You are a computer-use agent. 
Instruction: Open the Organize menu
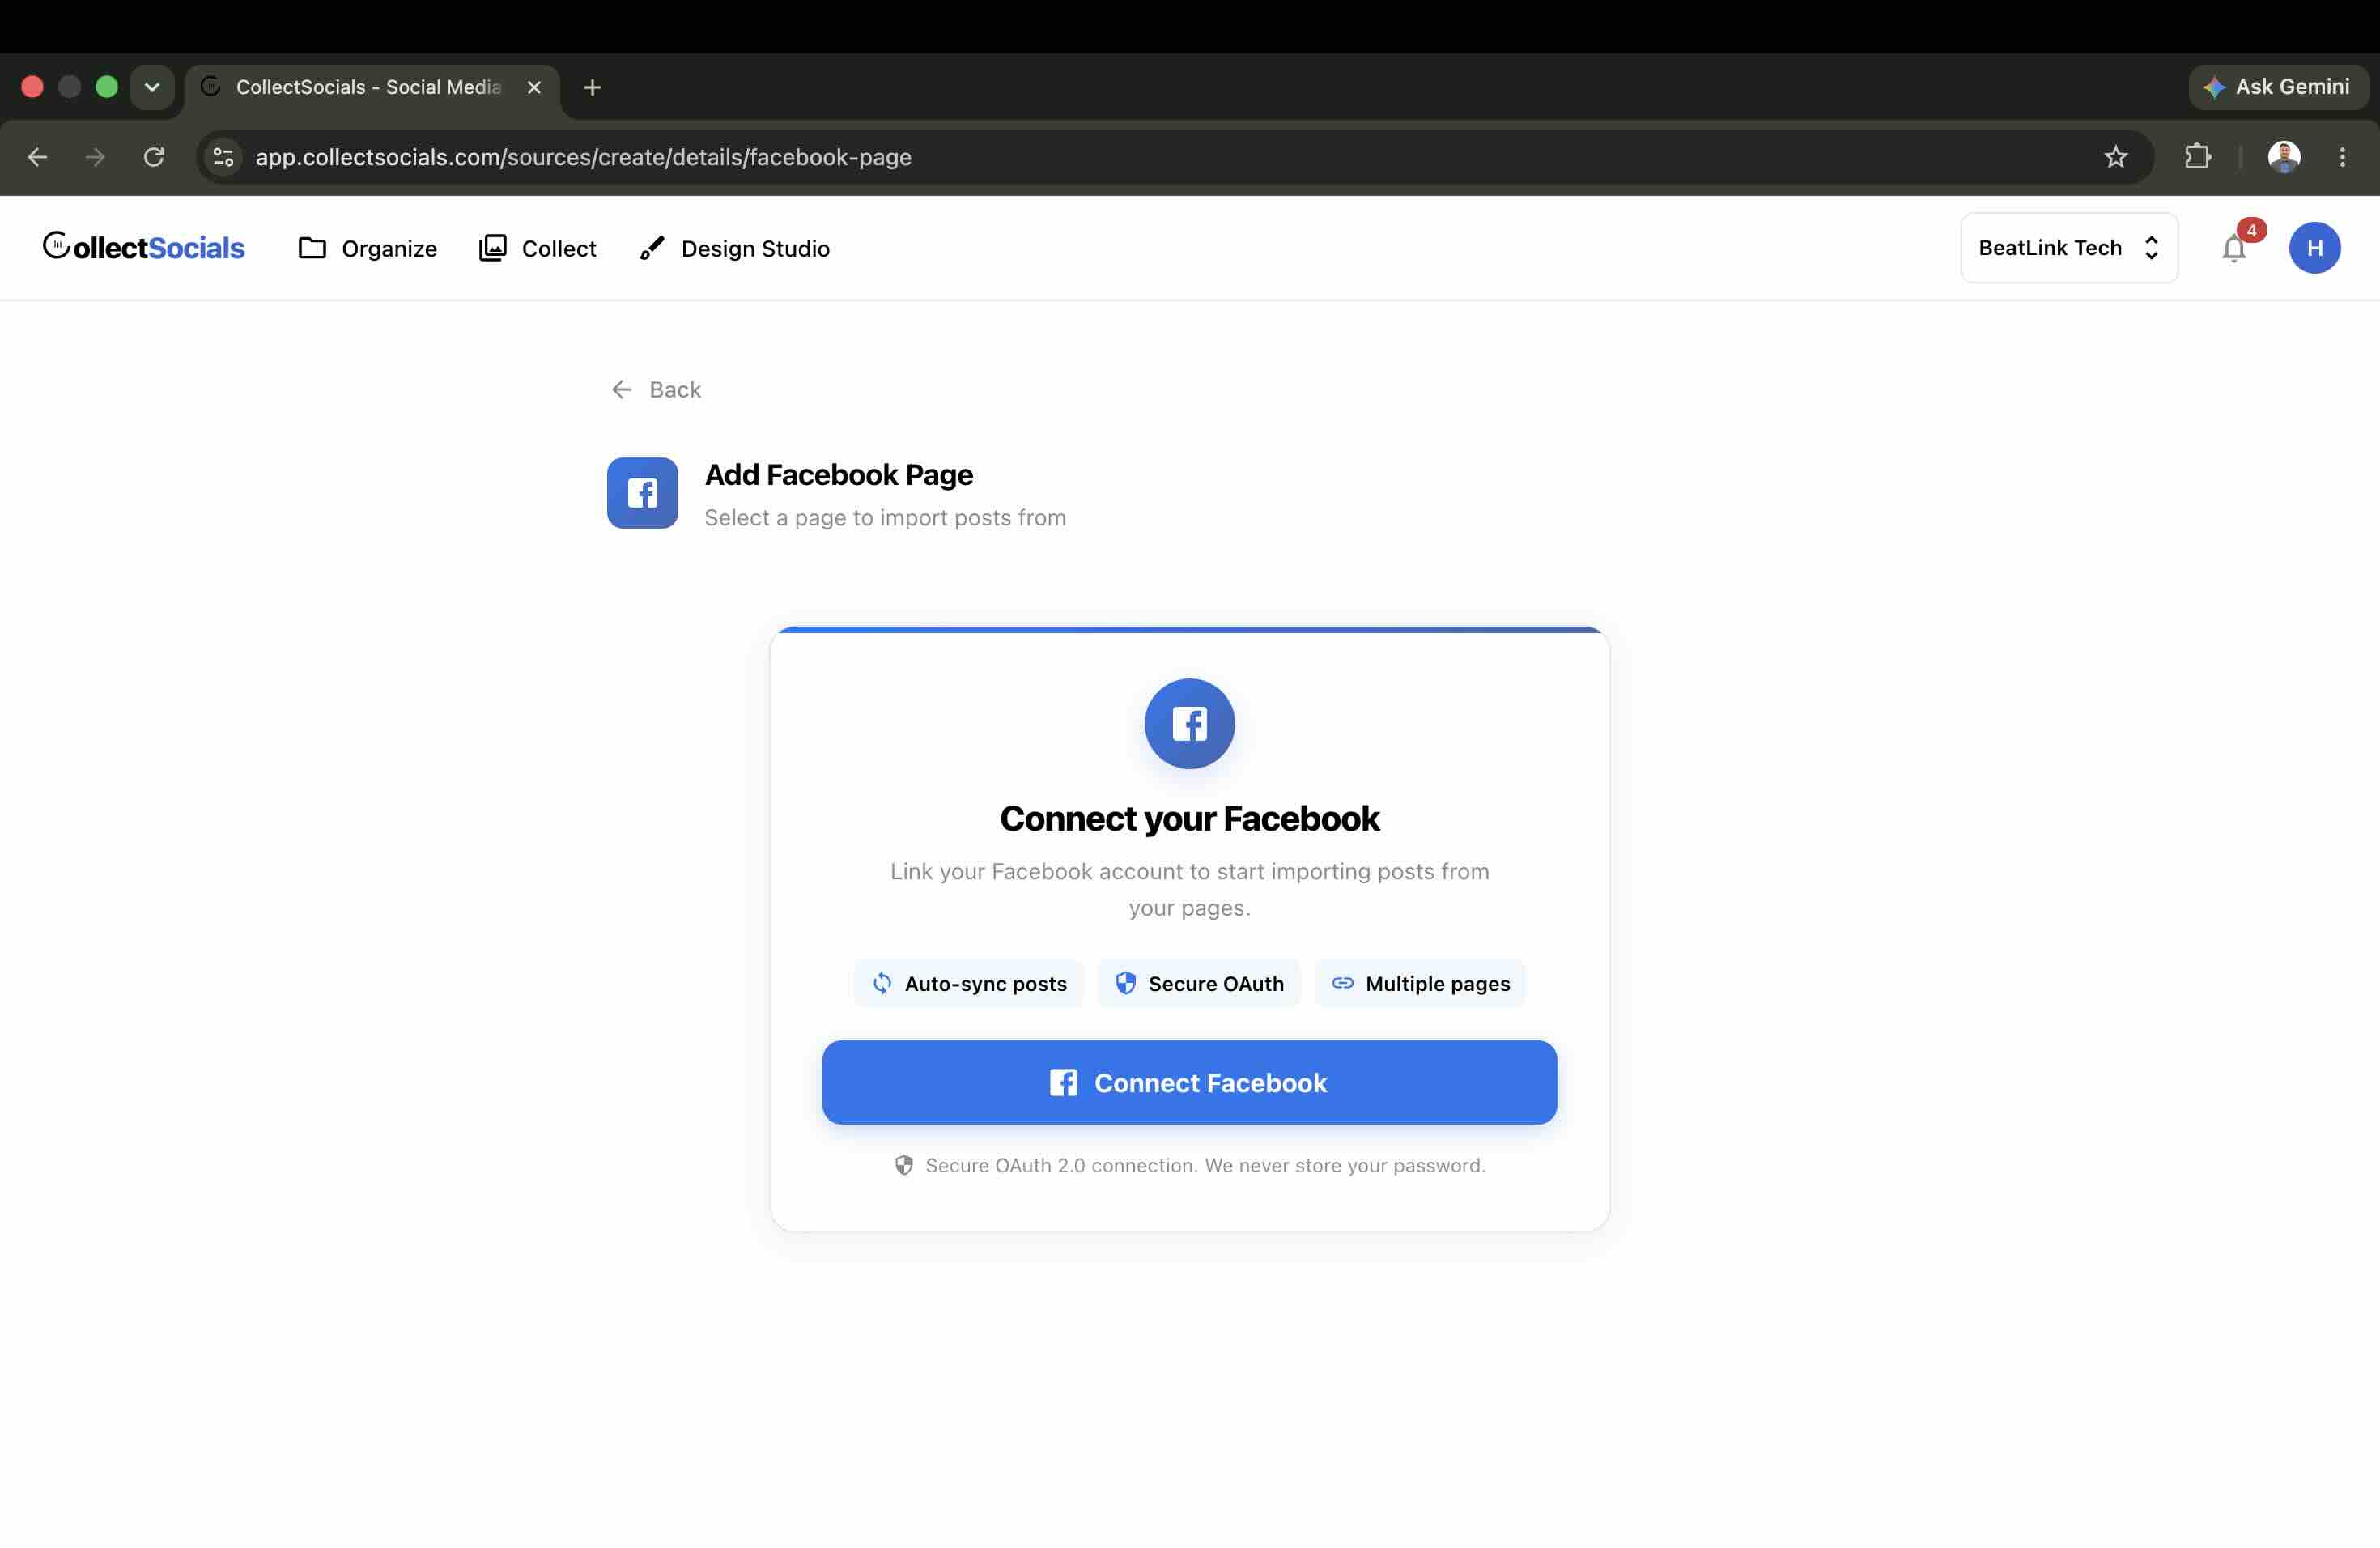point(367,248)
